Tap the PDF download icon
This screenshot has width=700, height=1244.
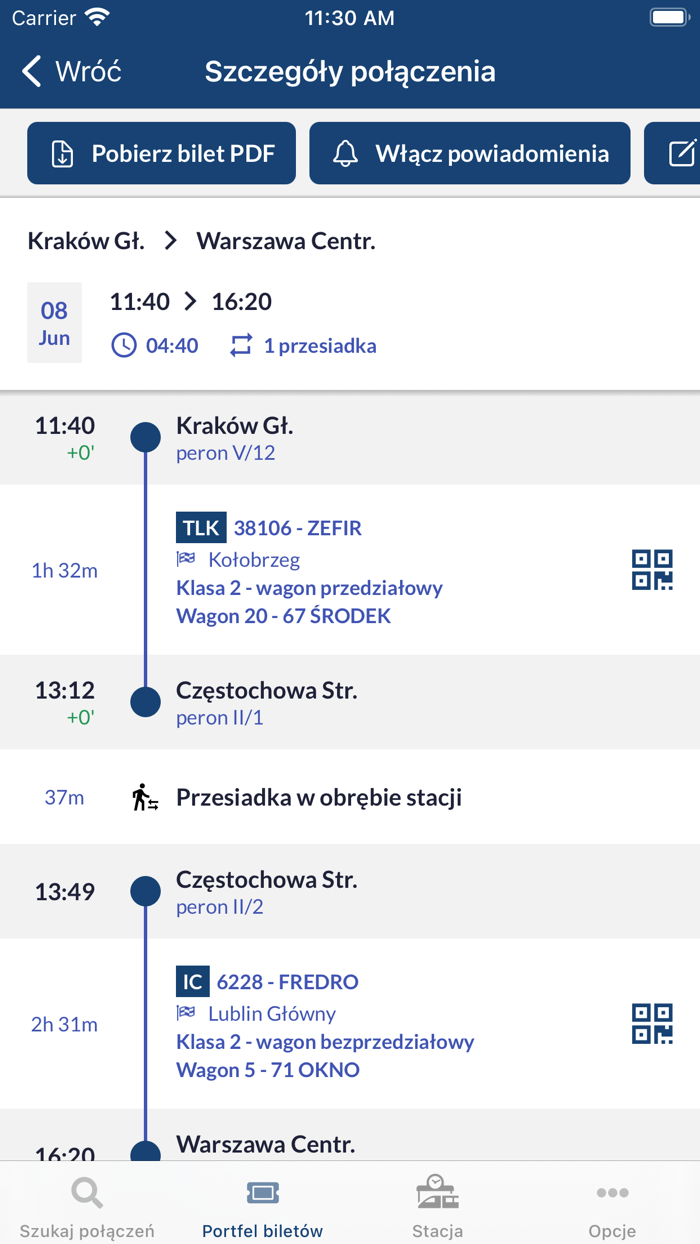(62, 154)
